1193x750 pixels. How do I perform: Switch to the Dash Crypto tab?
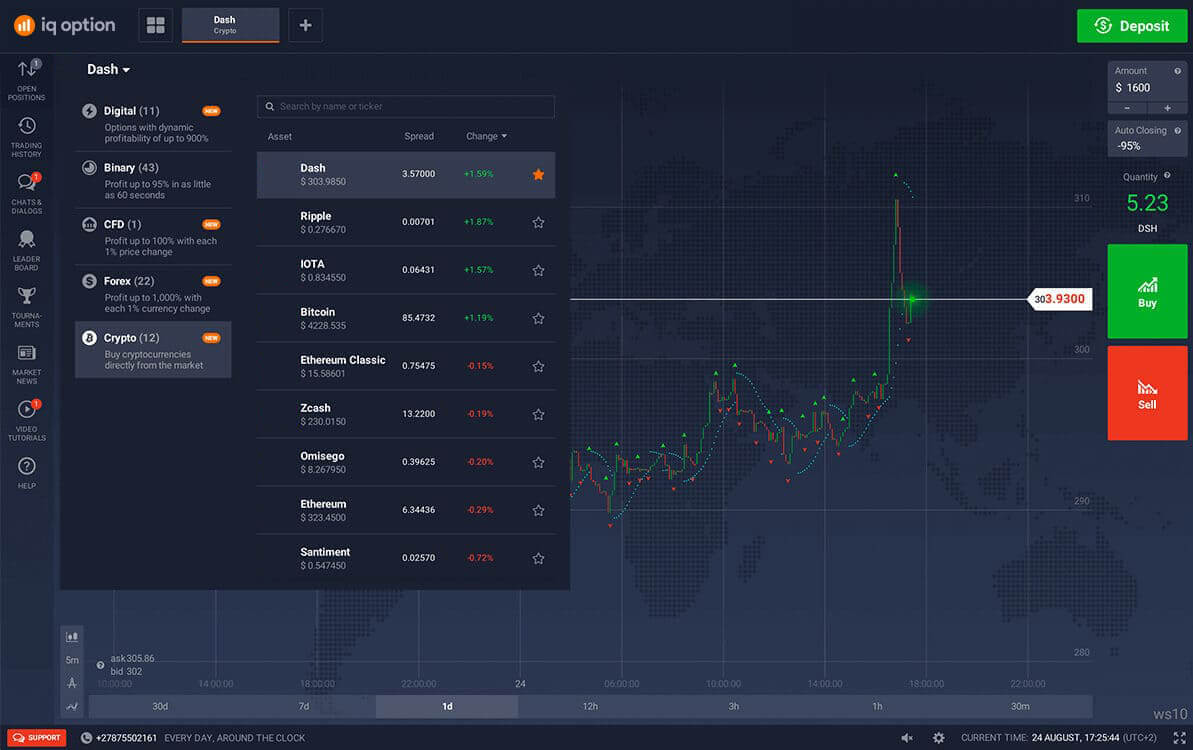click(231, 25)
